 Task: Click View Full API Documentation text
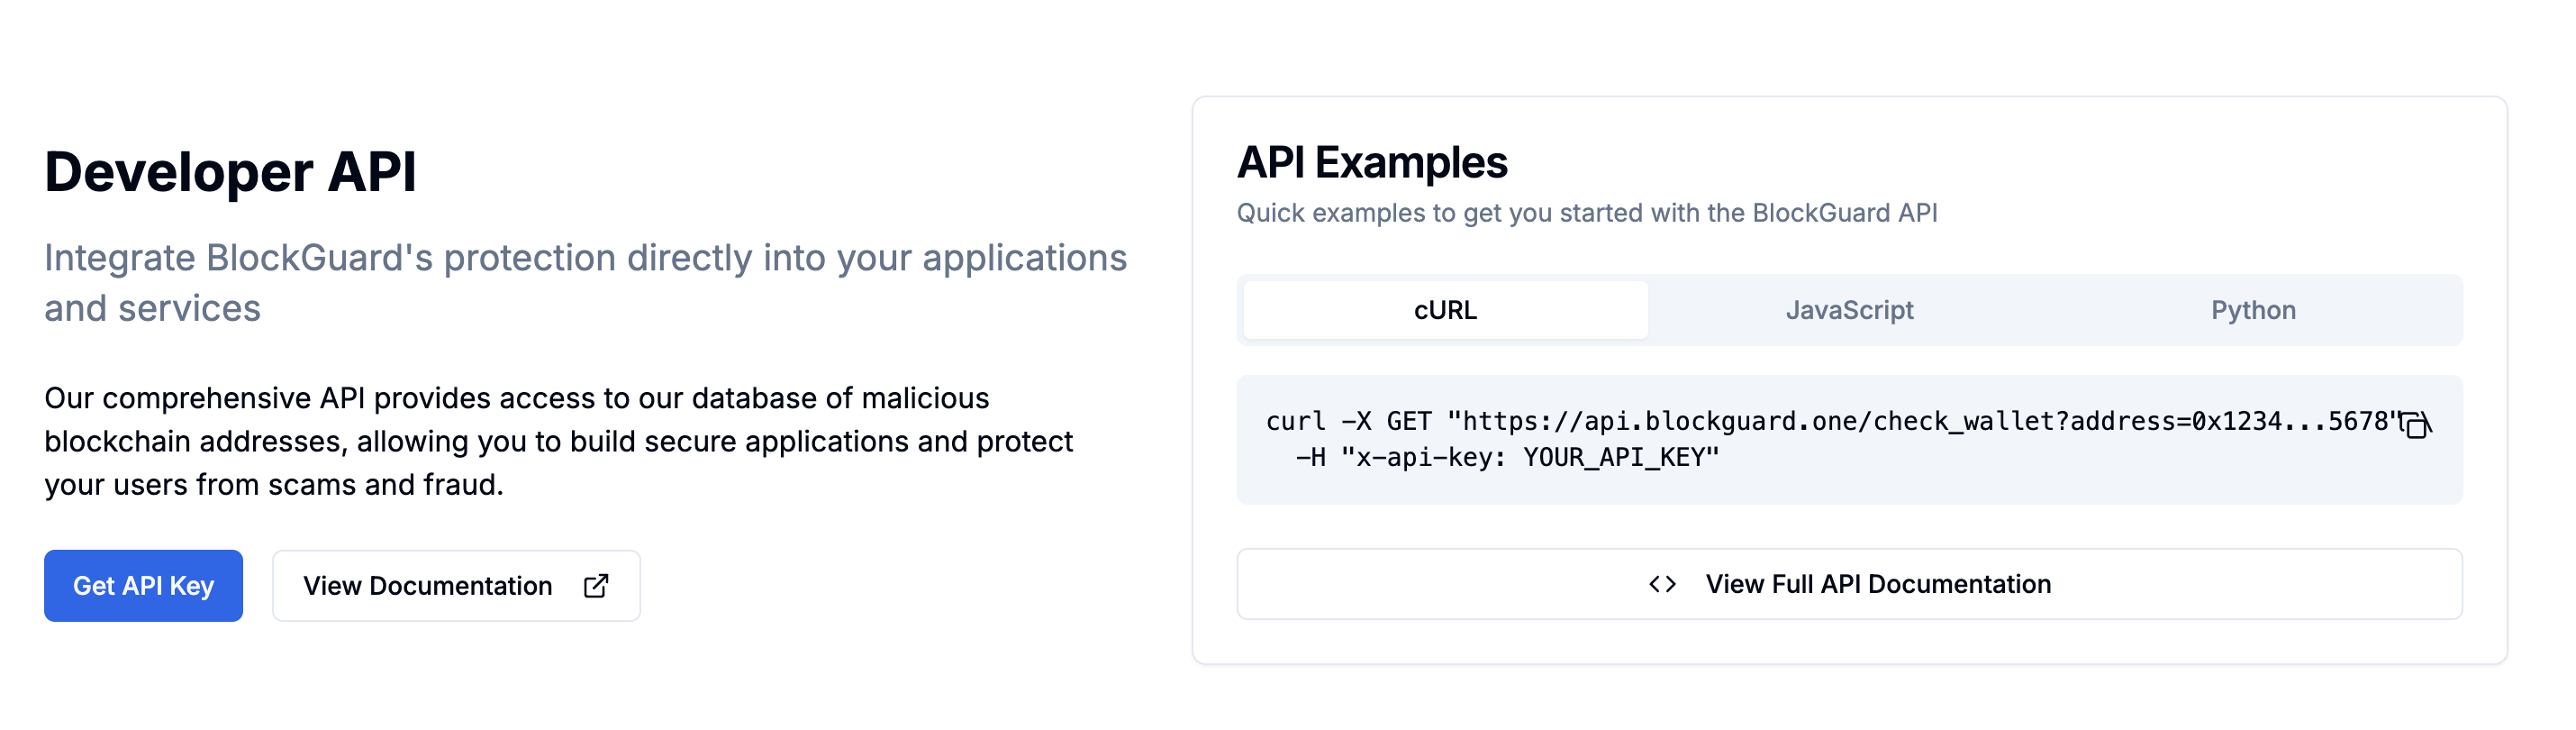point(1877,584)
